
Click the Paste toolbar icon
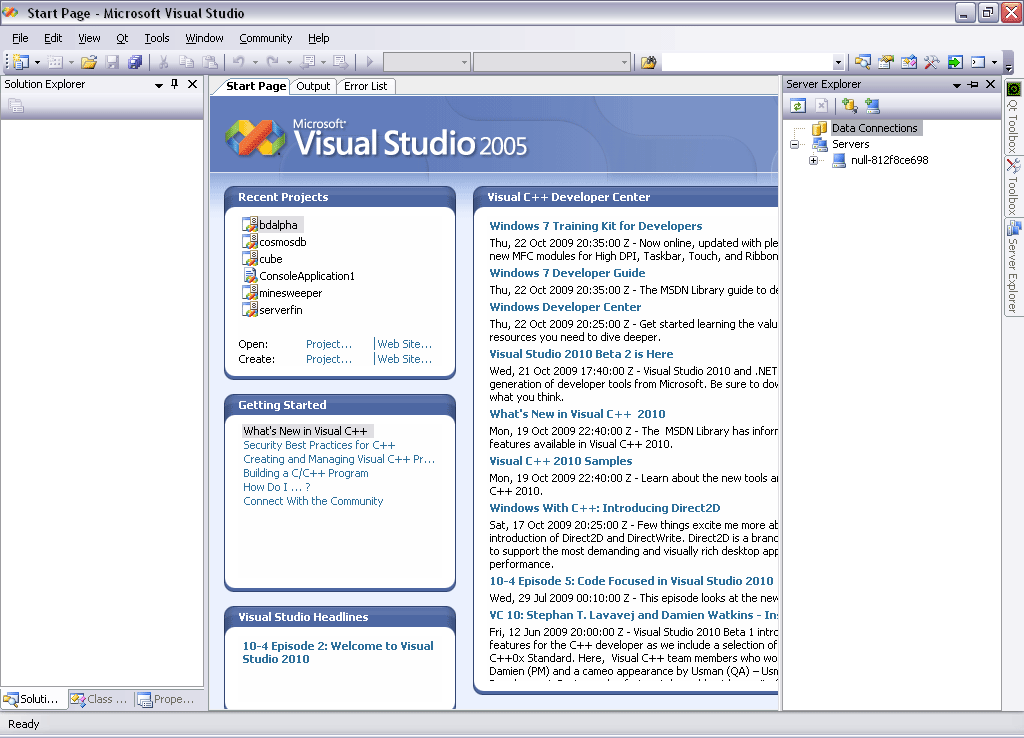pyautogui.click(x=210, y=62)
